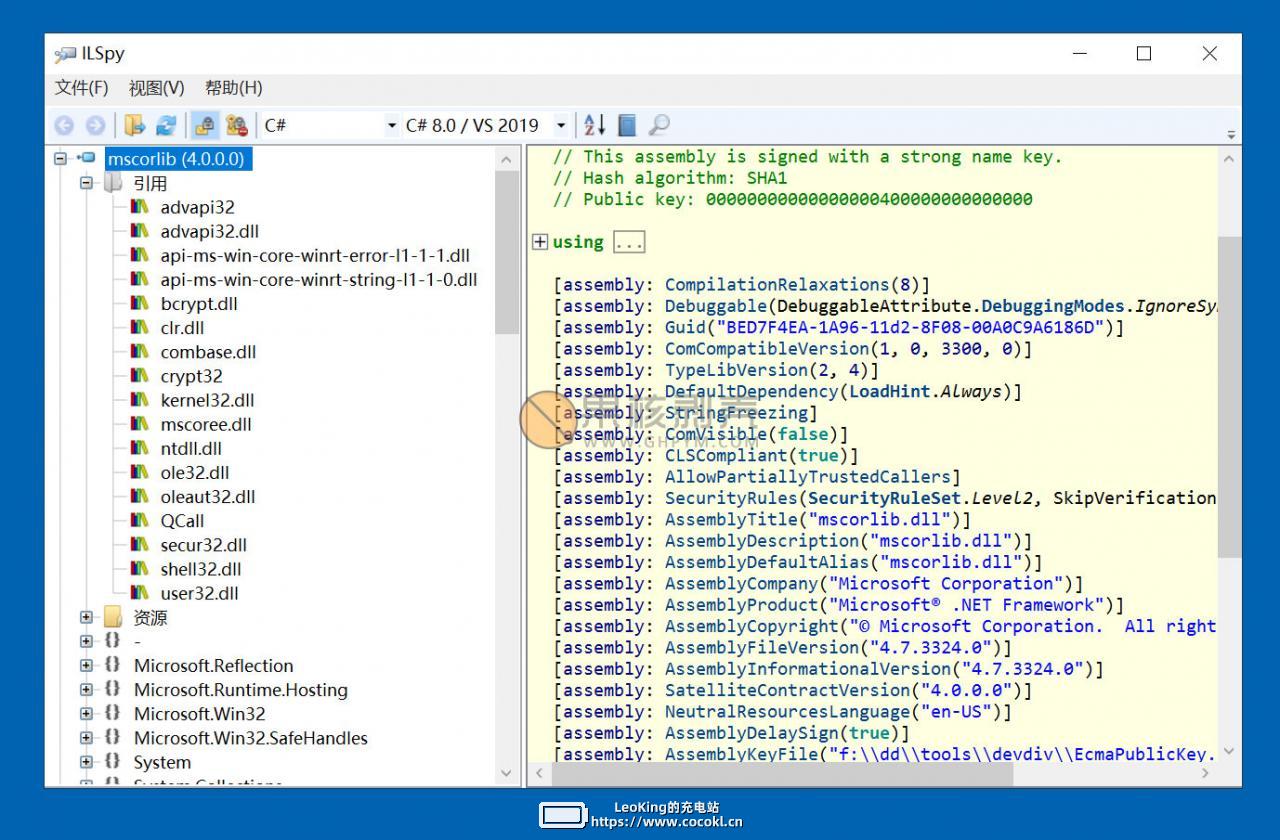Open an assembly file with the folder icon
The width and height of the screenshot is (1280, 840).
(x=135, y=125)
